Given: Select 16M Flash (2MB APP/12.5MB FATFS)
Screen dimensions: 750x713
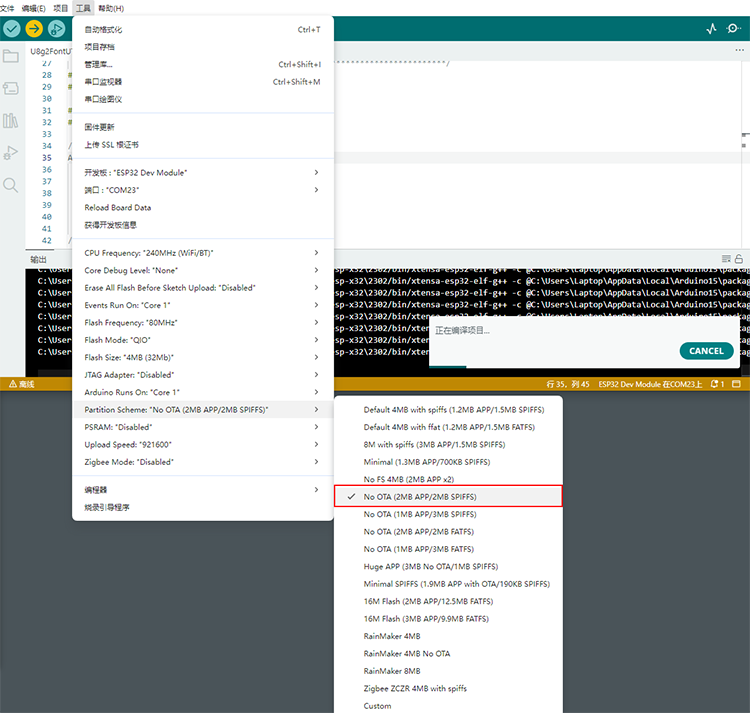Looking at the screenshot, I should 448,601.
